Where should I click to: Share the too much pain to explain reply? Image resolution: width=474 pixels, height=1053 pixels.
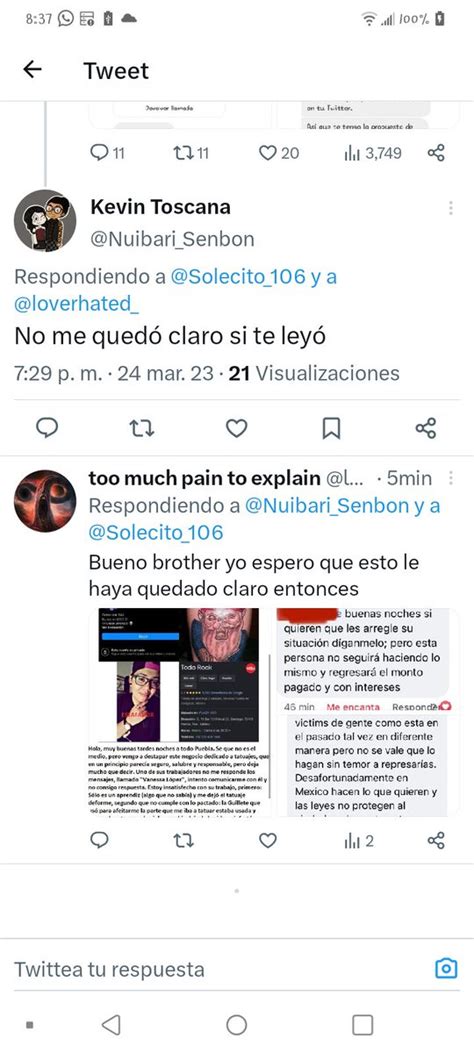tap(436, 840)
